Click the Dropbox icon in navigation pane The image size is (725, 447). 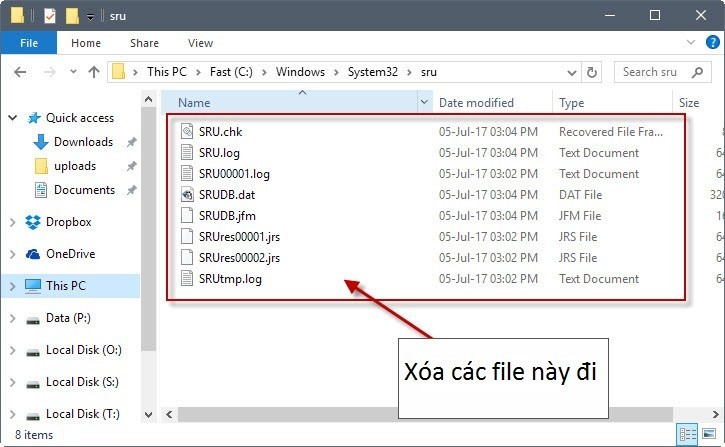point(32,222)
